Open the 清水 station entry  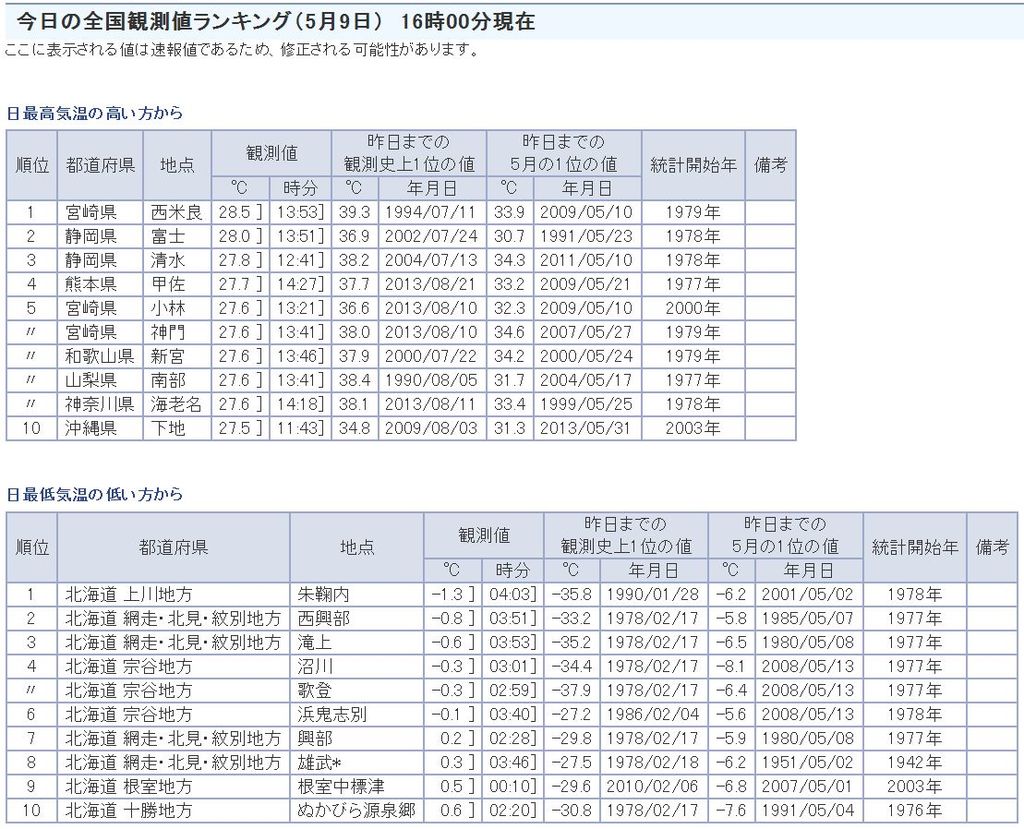(x=168, y=260)
